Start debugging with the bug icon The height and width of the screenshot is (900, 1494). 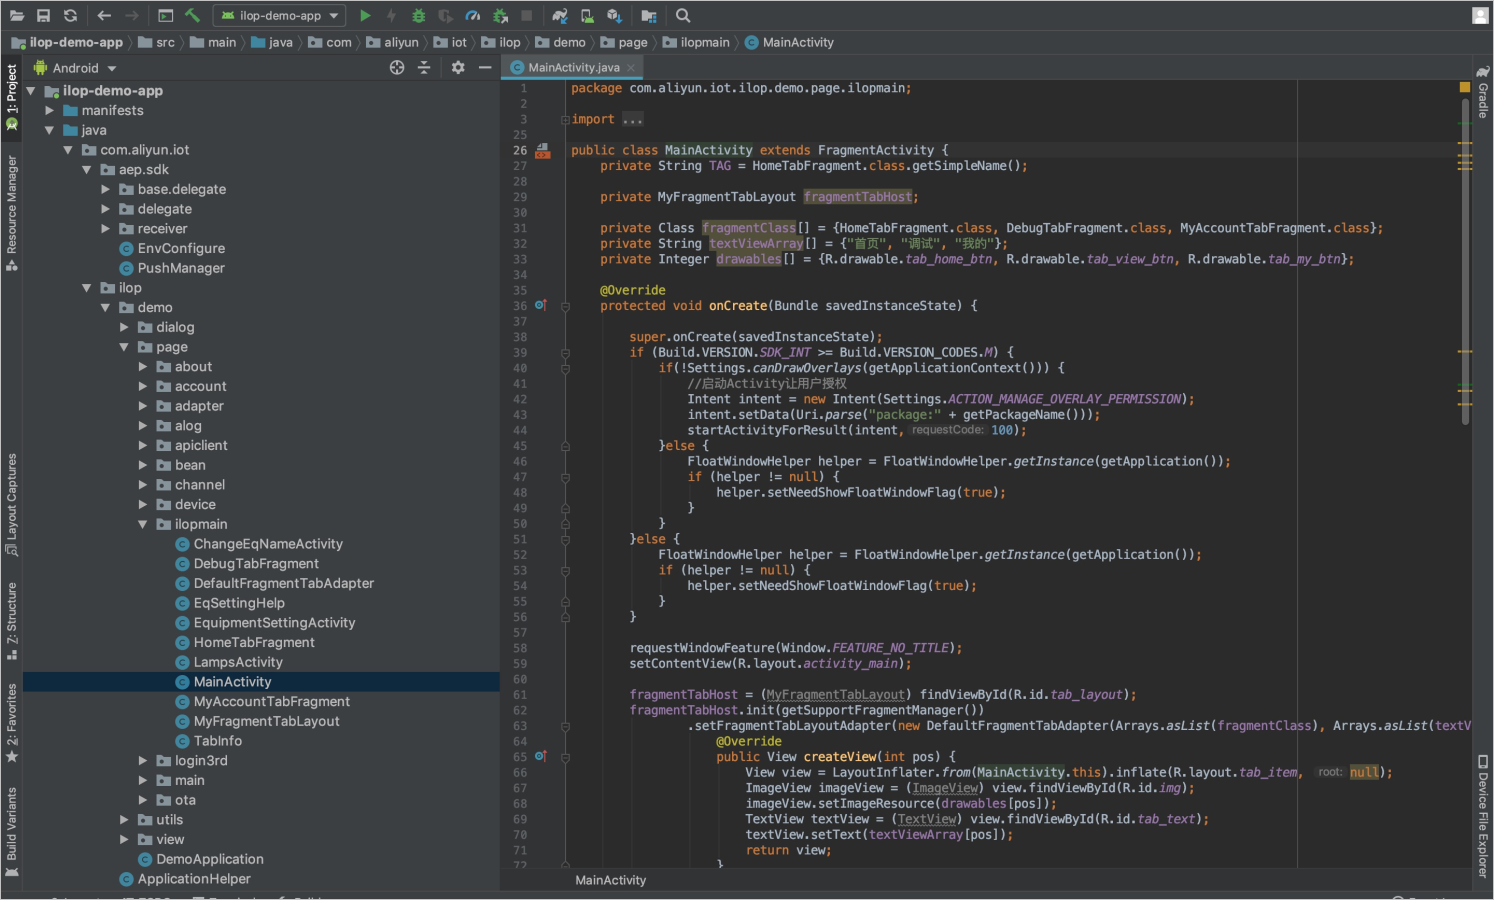click(419, 15)
